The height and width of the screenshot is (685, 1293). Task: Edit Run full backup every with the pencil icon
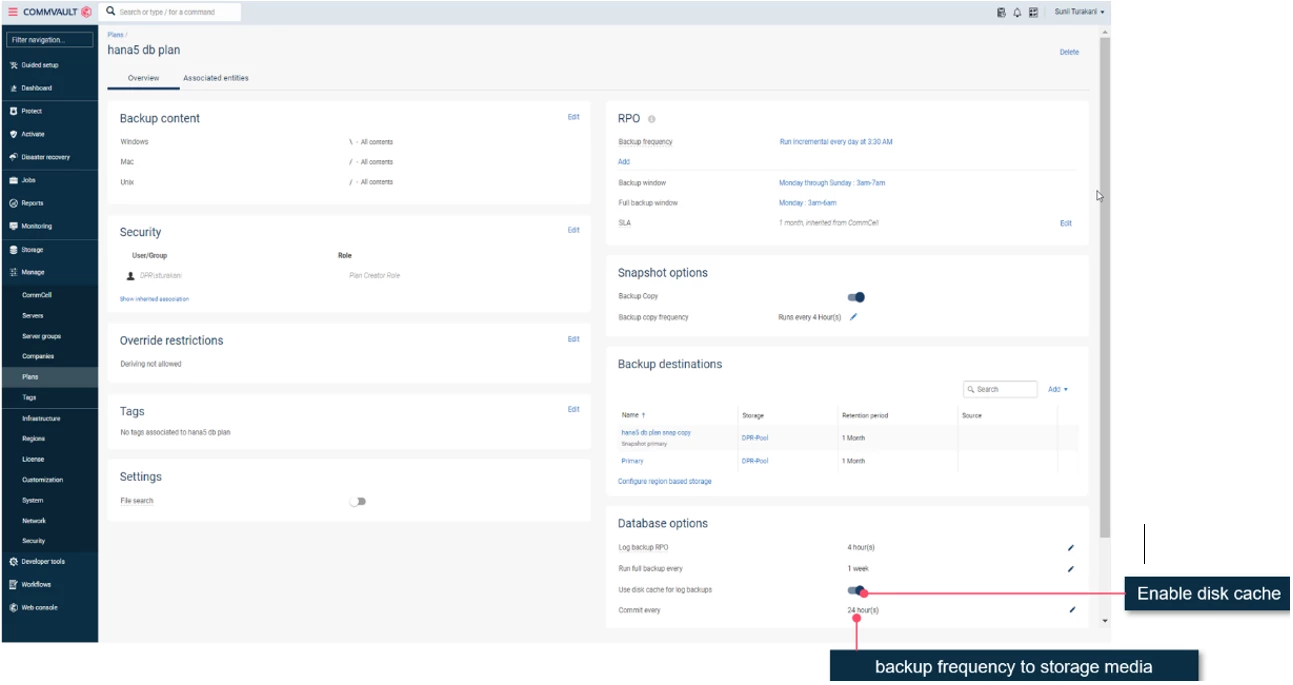click(1071, 569)
